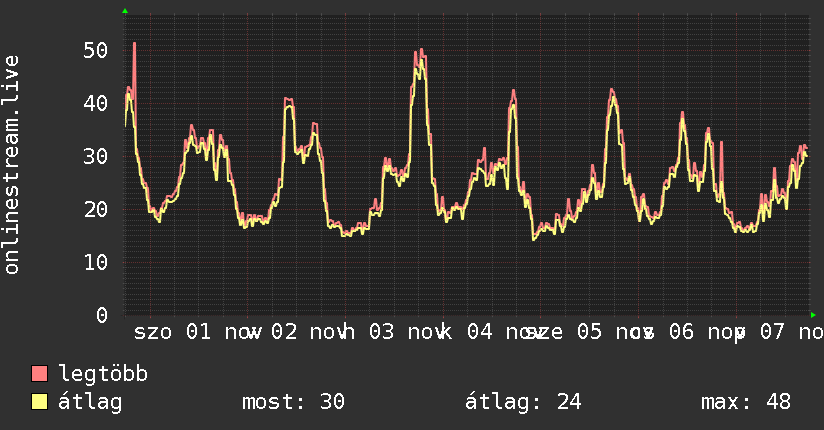The image size is (824, 430).
Task: Click the 'átlag: 24' statistic
Action: pos(523,402)
